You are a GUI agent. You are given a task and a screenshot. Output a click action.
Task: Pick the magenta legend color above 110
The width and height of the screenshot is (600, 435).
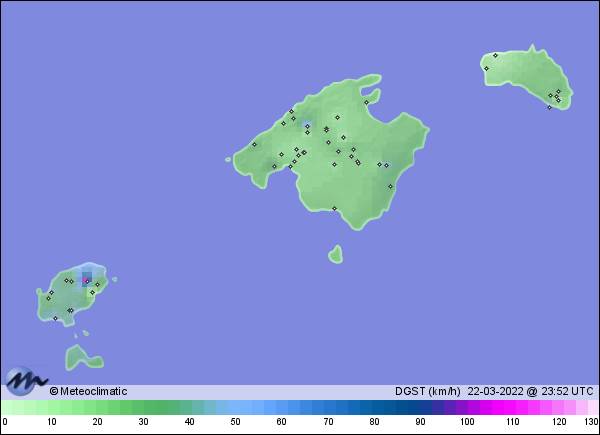tap(510, 407)
